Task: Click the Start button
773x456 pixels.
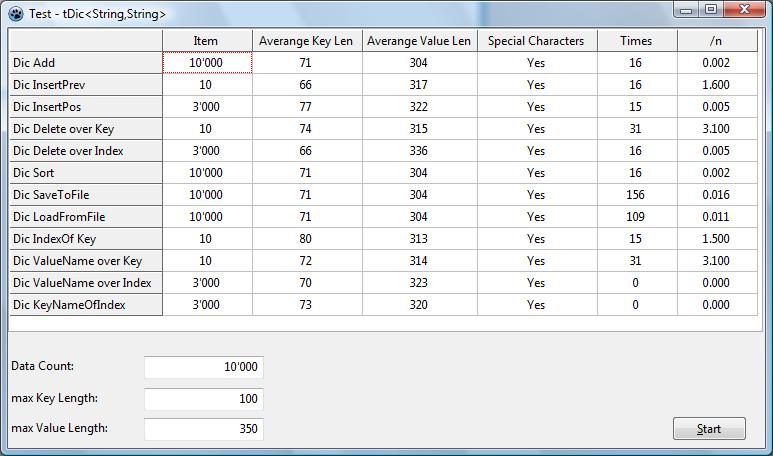Action: [709, 429]
